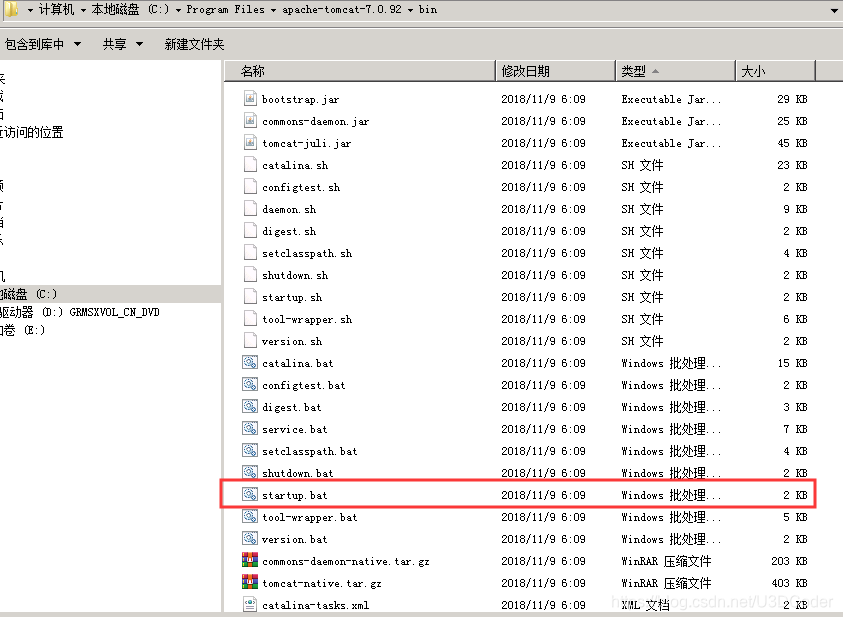Click the tool-wrapper.bat batch file icon

[x=250, y=517]
